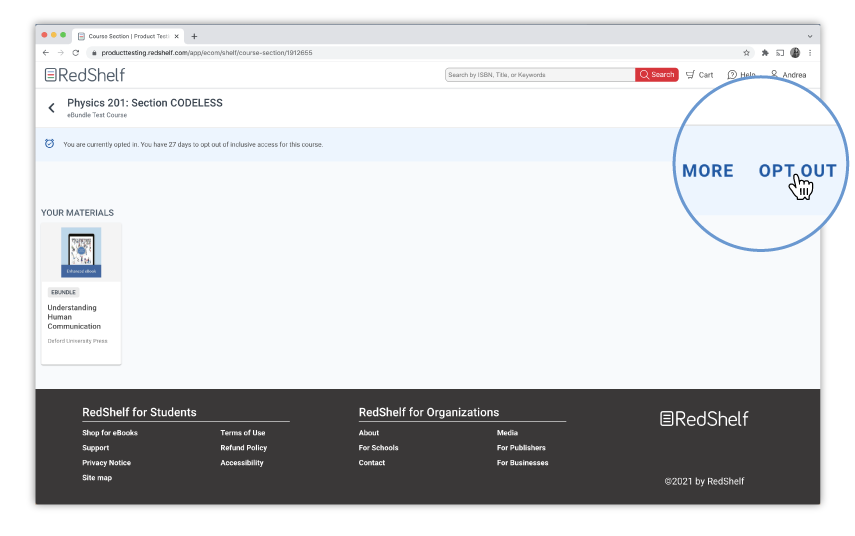Open the Terms of Use footer link

coord(243,433)
